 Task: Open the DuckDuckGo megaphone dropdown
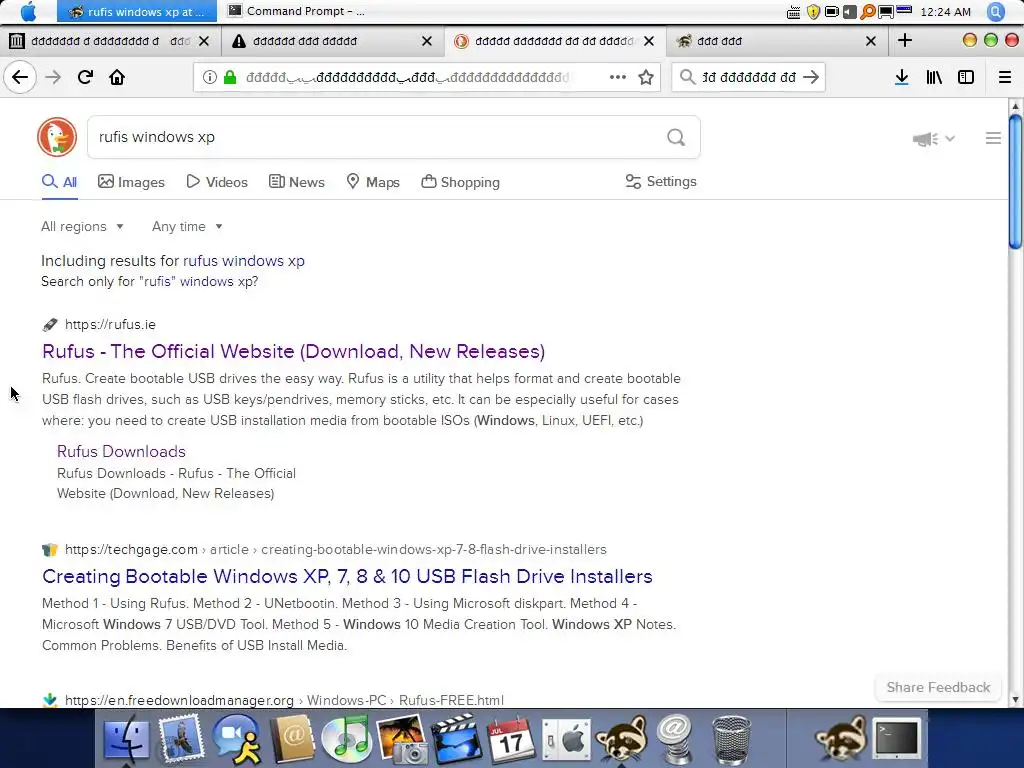coord(933,138)
